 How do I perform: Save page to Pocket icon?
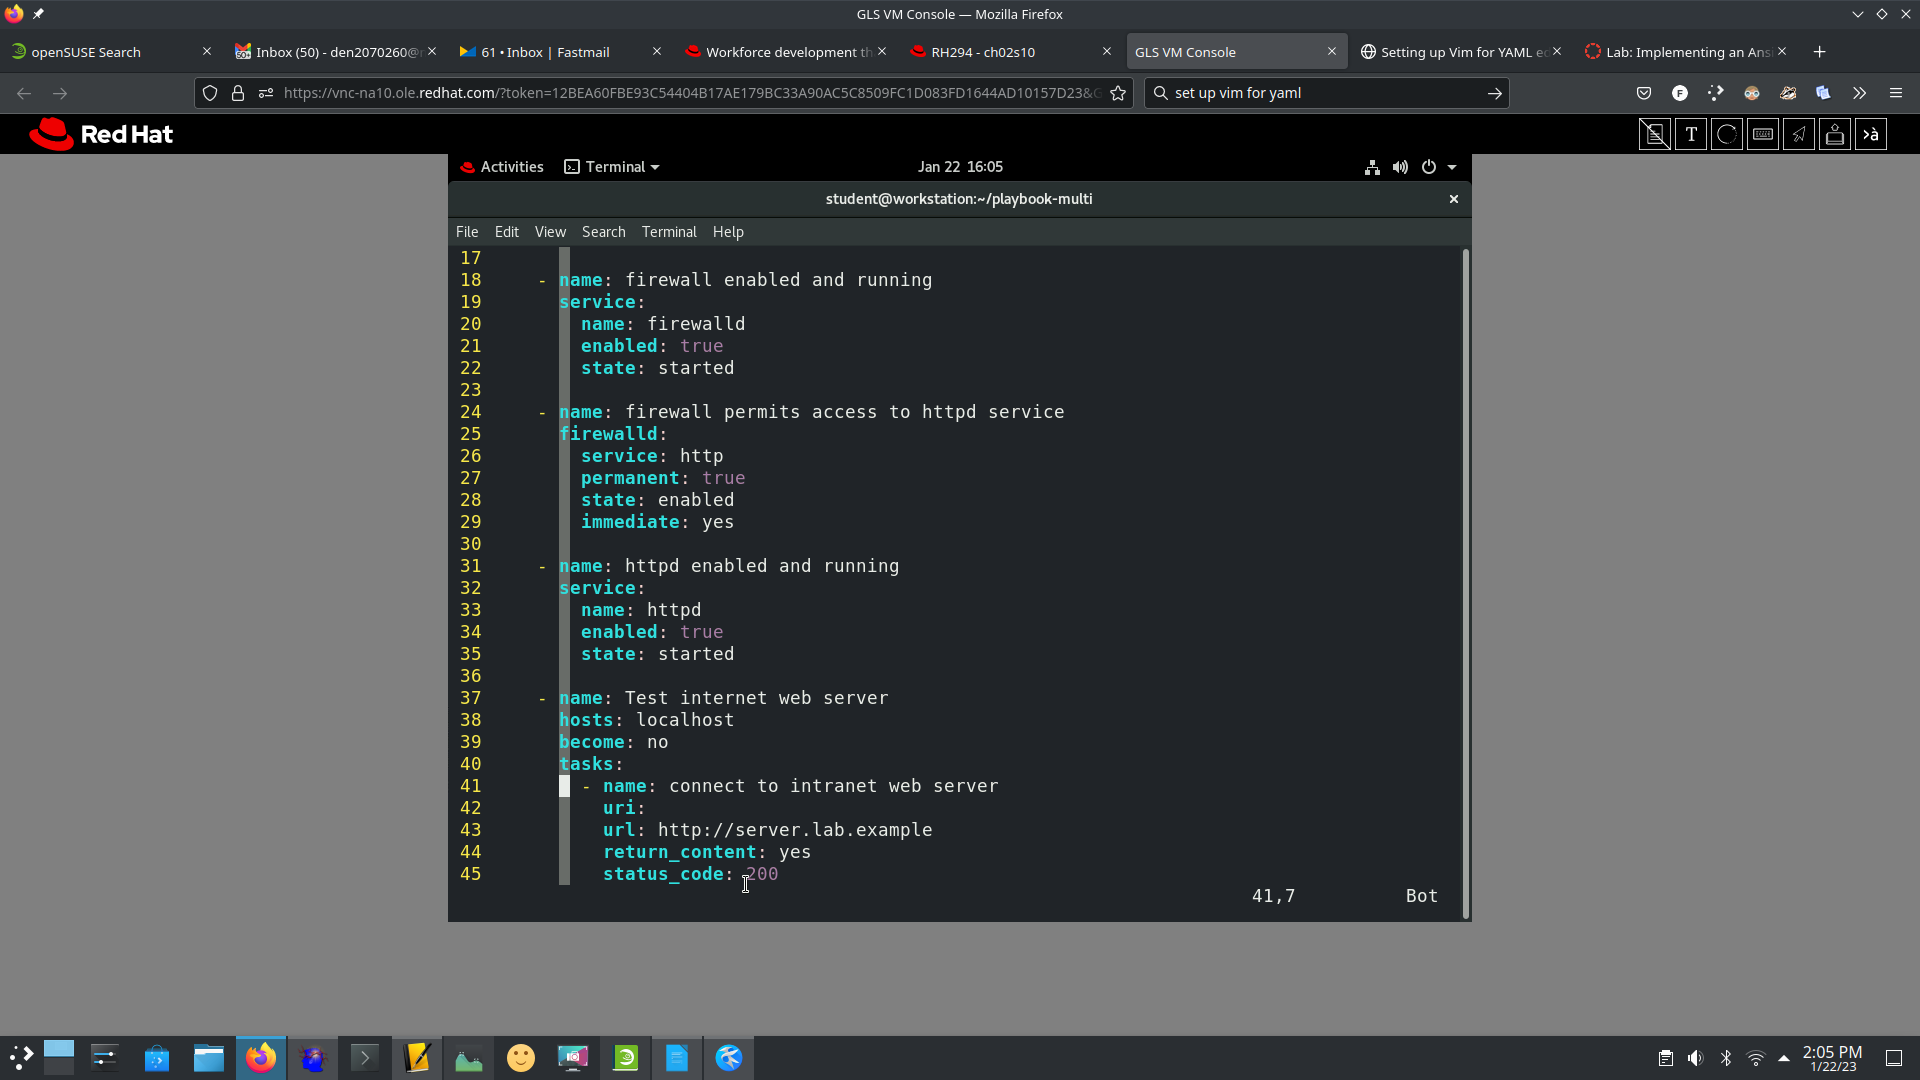pos(1644,93)
